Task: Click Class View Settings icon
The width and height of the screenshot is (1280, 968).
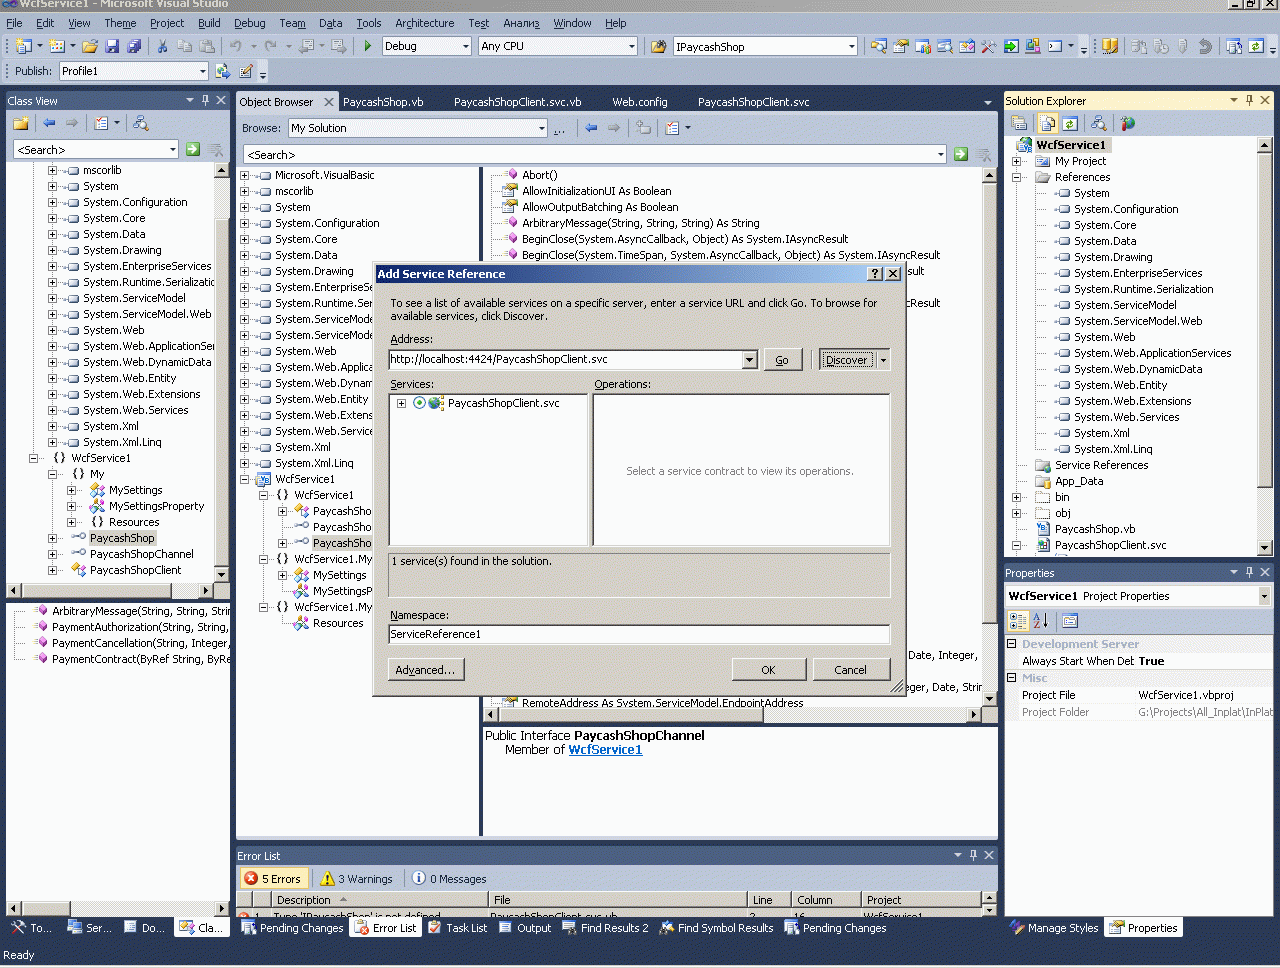Action: (101, 123)
